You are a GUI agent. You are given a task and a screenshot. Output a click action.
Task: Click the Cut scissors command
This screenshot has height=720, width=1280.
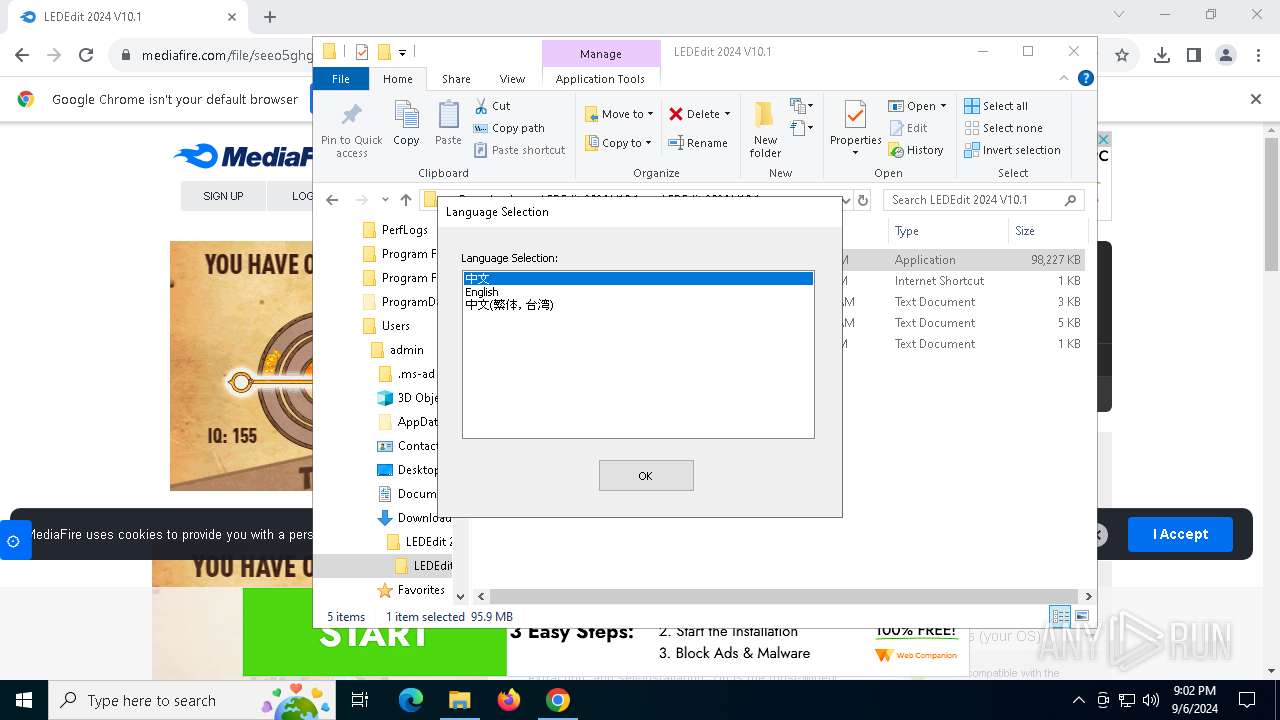pos(493,106)
